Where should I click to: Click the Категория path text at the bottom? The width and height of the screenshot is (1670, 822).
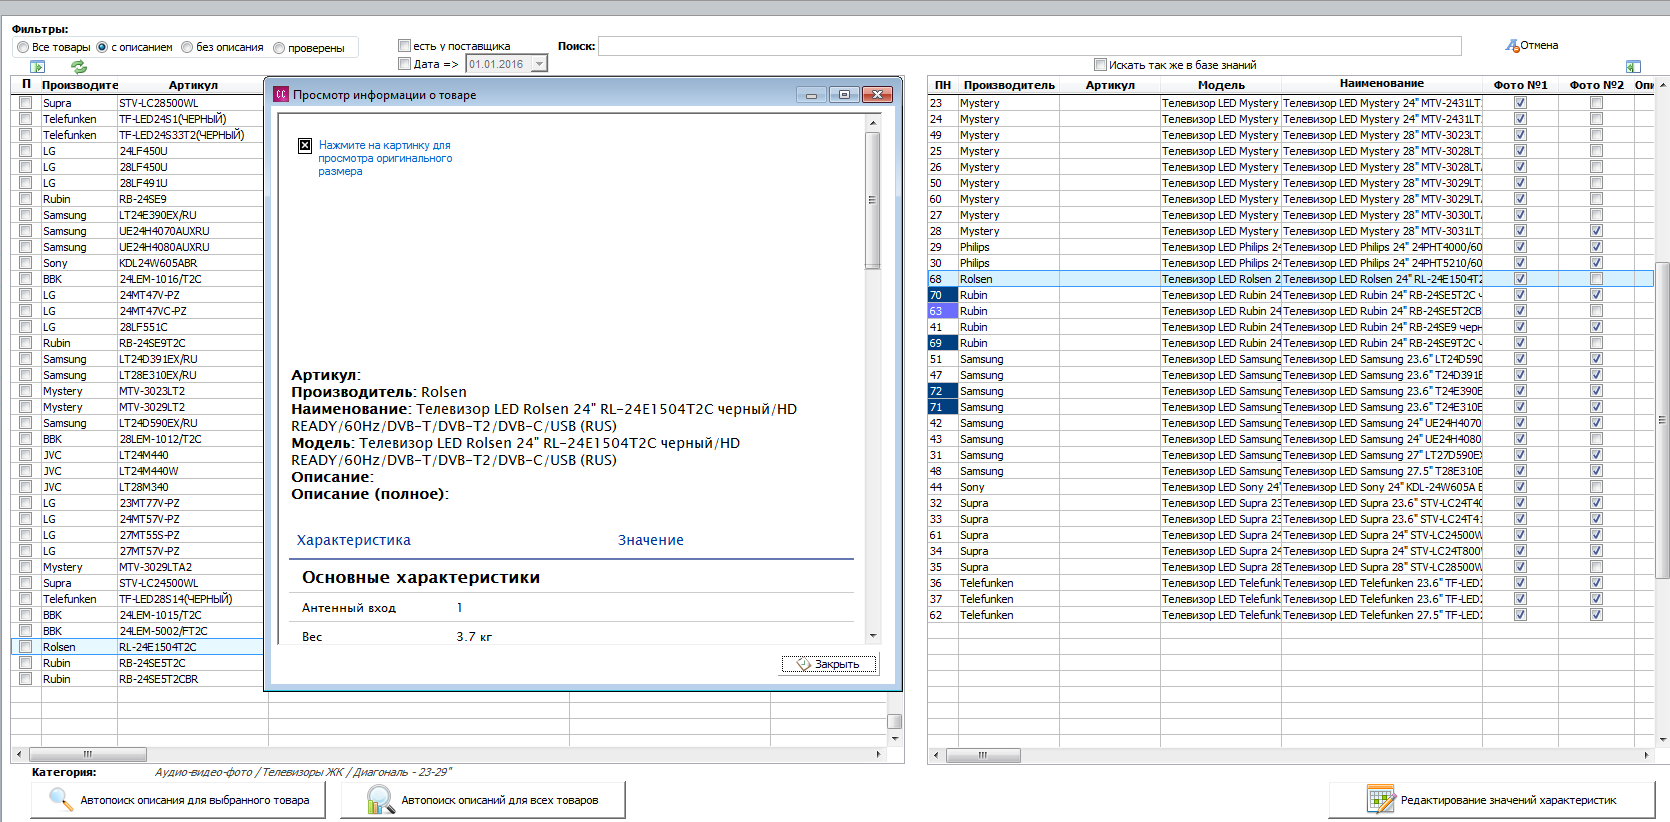(303, 772)
